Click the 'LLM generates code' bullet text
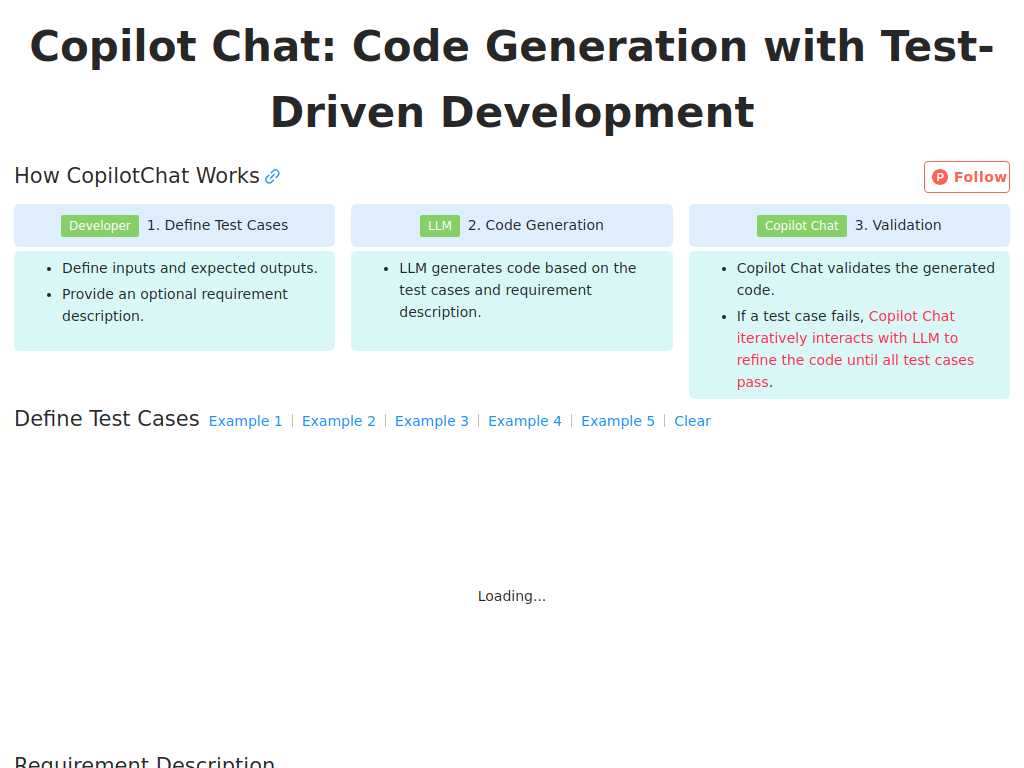 click(x=518, y=290)
